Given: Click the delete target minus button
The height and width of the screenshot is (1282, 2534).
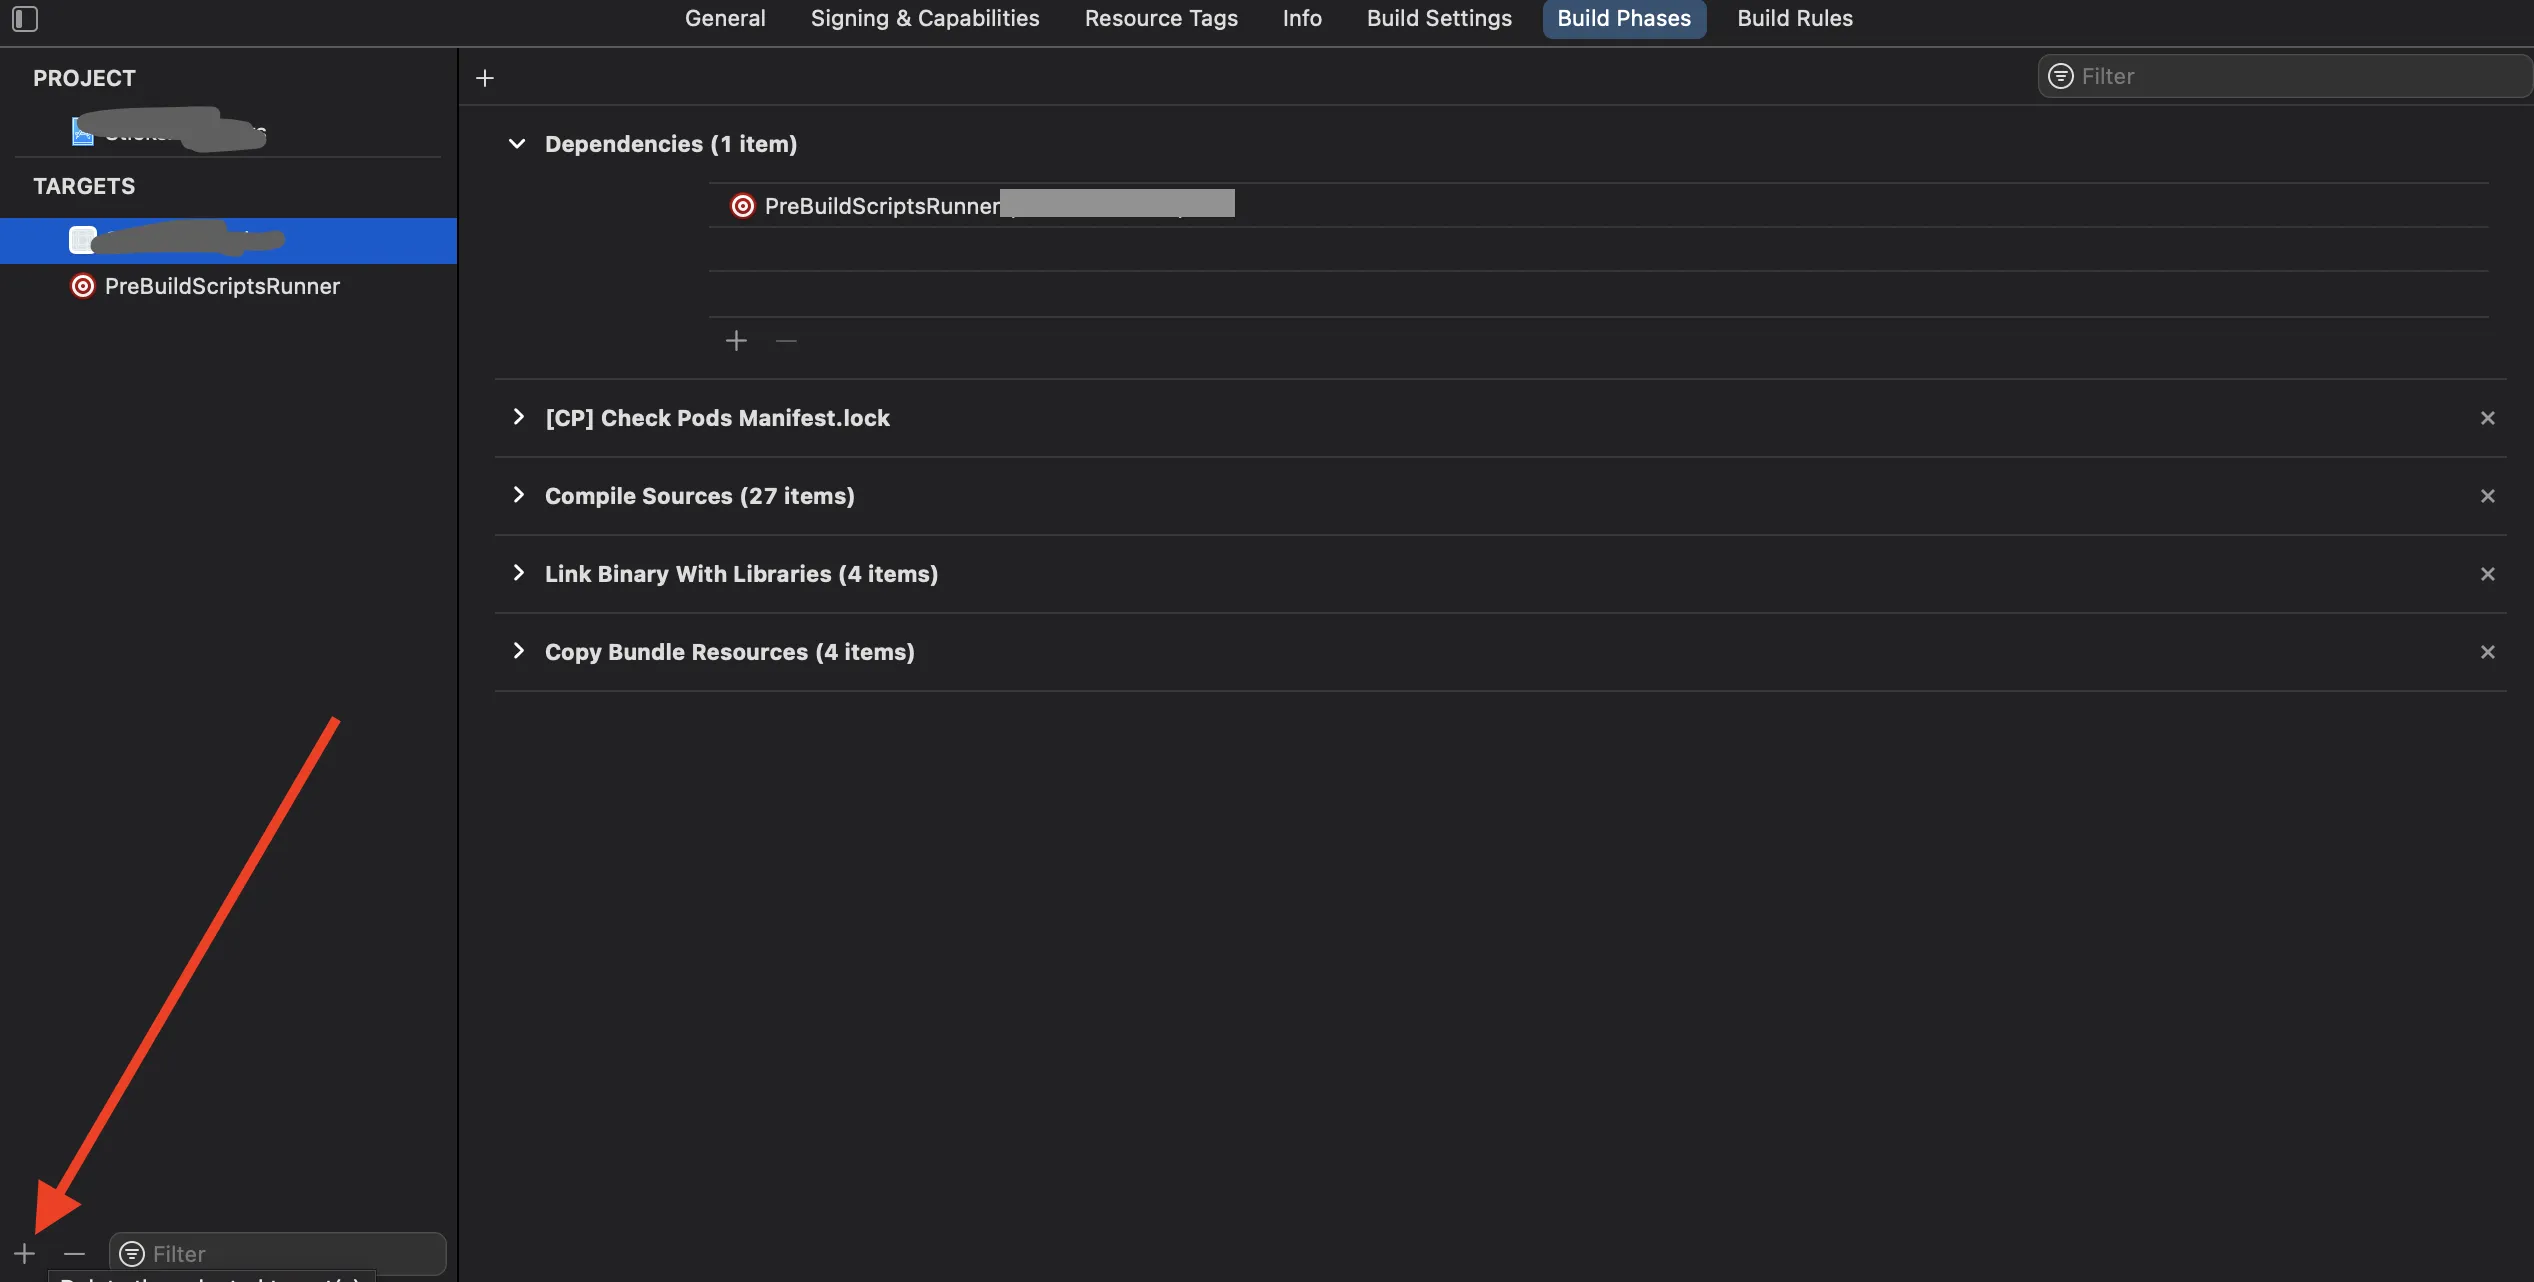Looking at the screenshot, I should coord(74,1253).
